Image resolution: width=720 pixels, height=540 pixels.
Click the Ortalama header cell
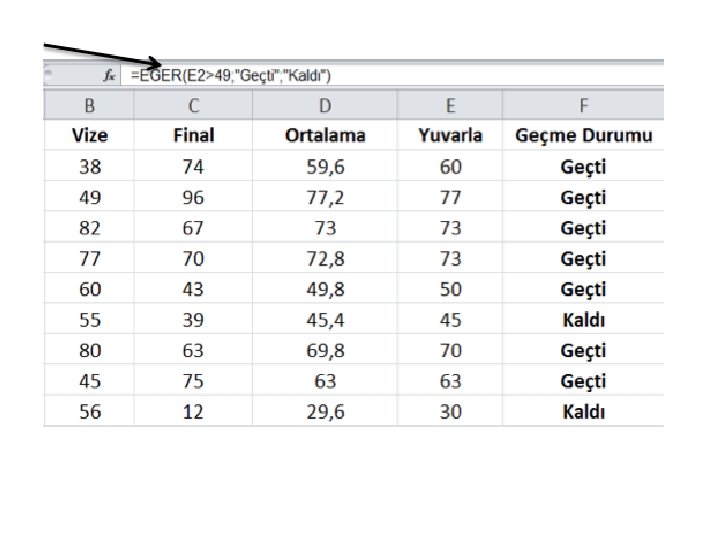324,136
